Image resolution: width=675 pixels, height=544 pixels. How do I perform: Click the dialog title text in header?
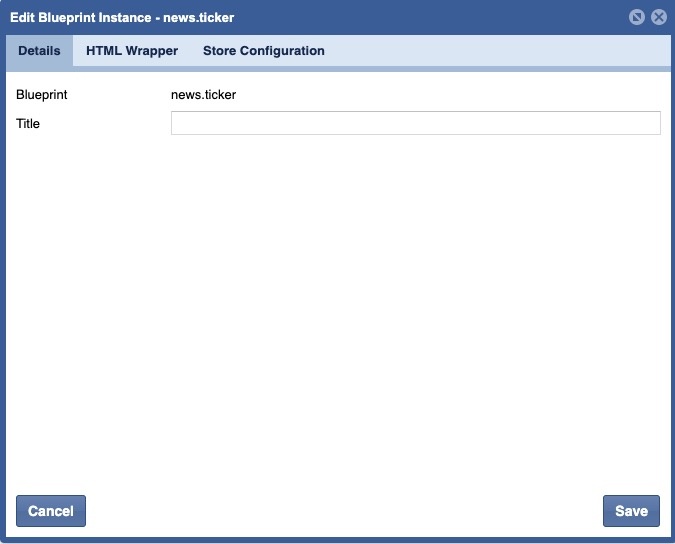121,18
